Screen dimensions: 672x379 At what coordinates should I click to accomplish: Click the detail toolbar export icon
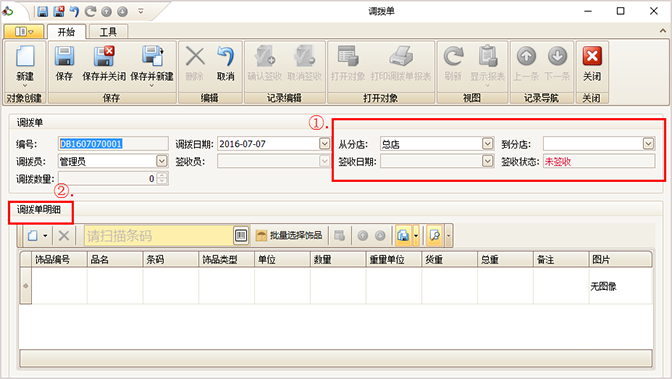pos(403,235)
